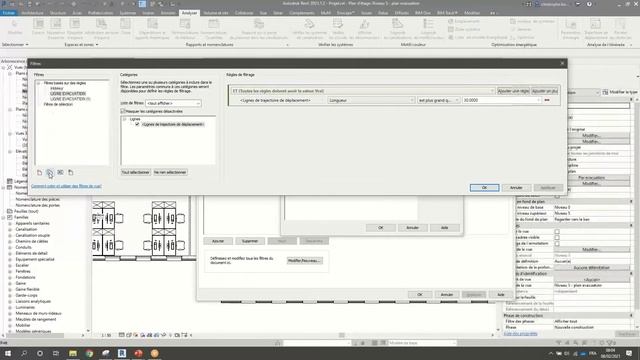Open Windows taskbar search

coord(24,353)
